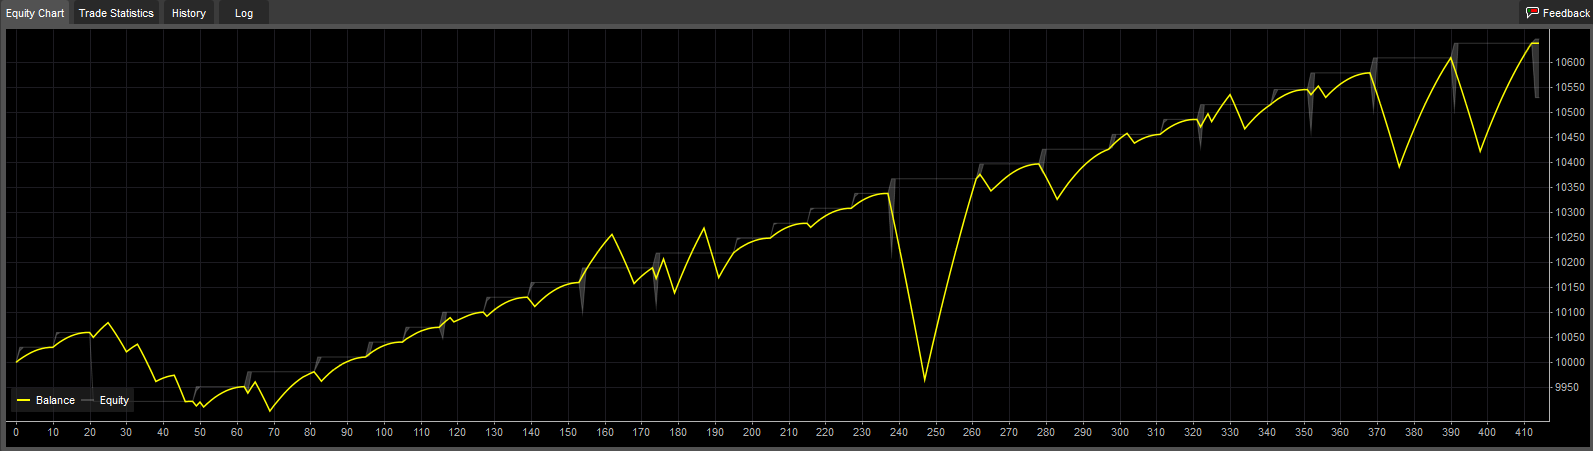This screenshot has height=451, width=1593.
Task: Click the 10250 y-axis value
Action: tap(1569, 237)
